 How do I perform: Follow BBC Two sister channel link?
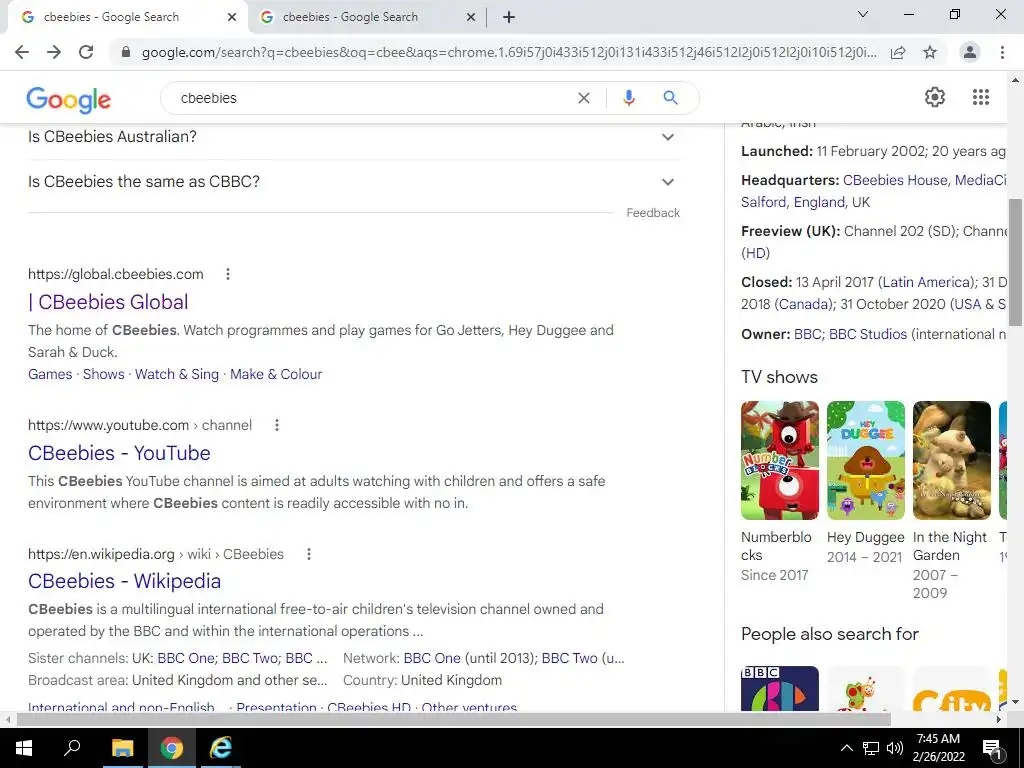[x=249, y=658]
